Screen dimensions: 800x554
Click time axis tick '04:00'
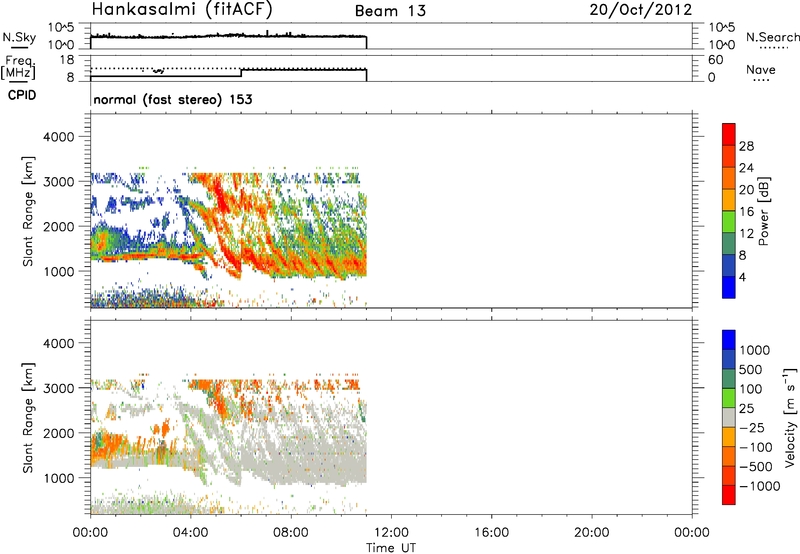[190, 533]
